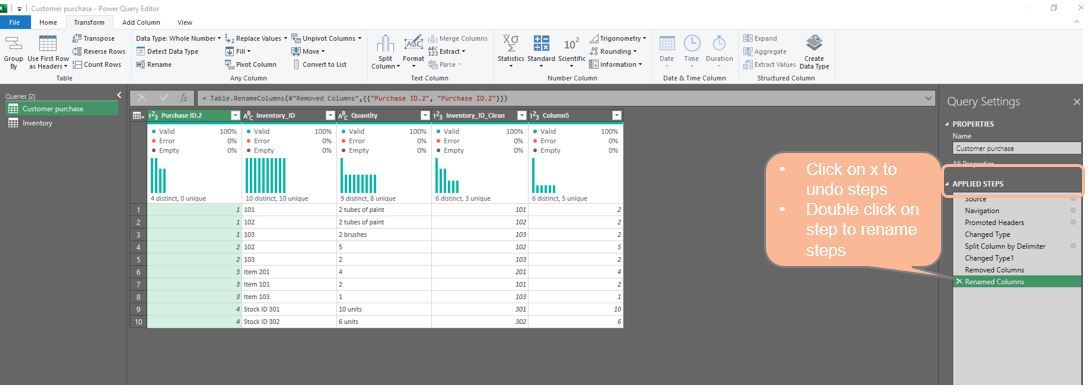Click the 'Stock ID 301' cell

pyautogui.click(x=288, y=310)
